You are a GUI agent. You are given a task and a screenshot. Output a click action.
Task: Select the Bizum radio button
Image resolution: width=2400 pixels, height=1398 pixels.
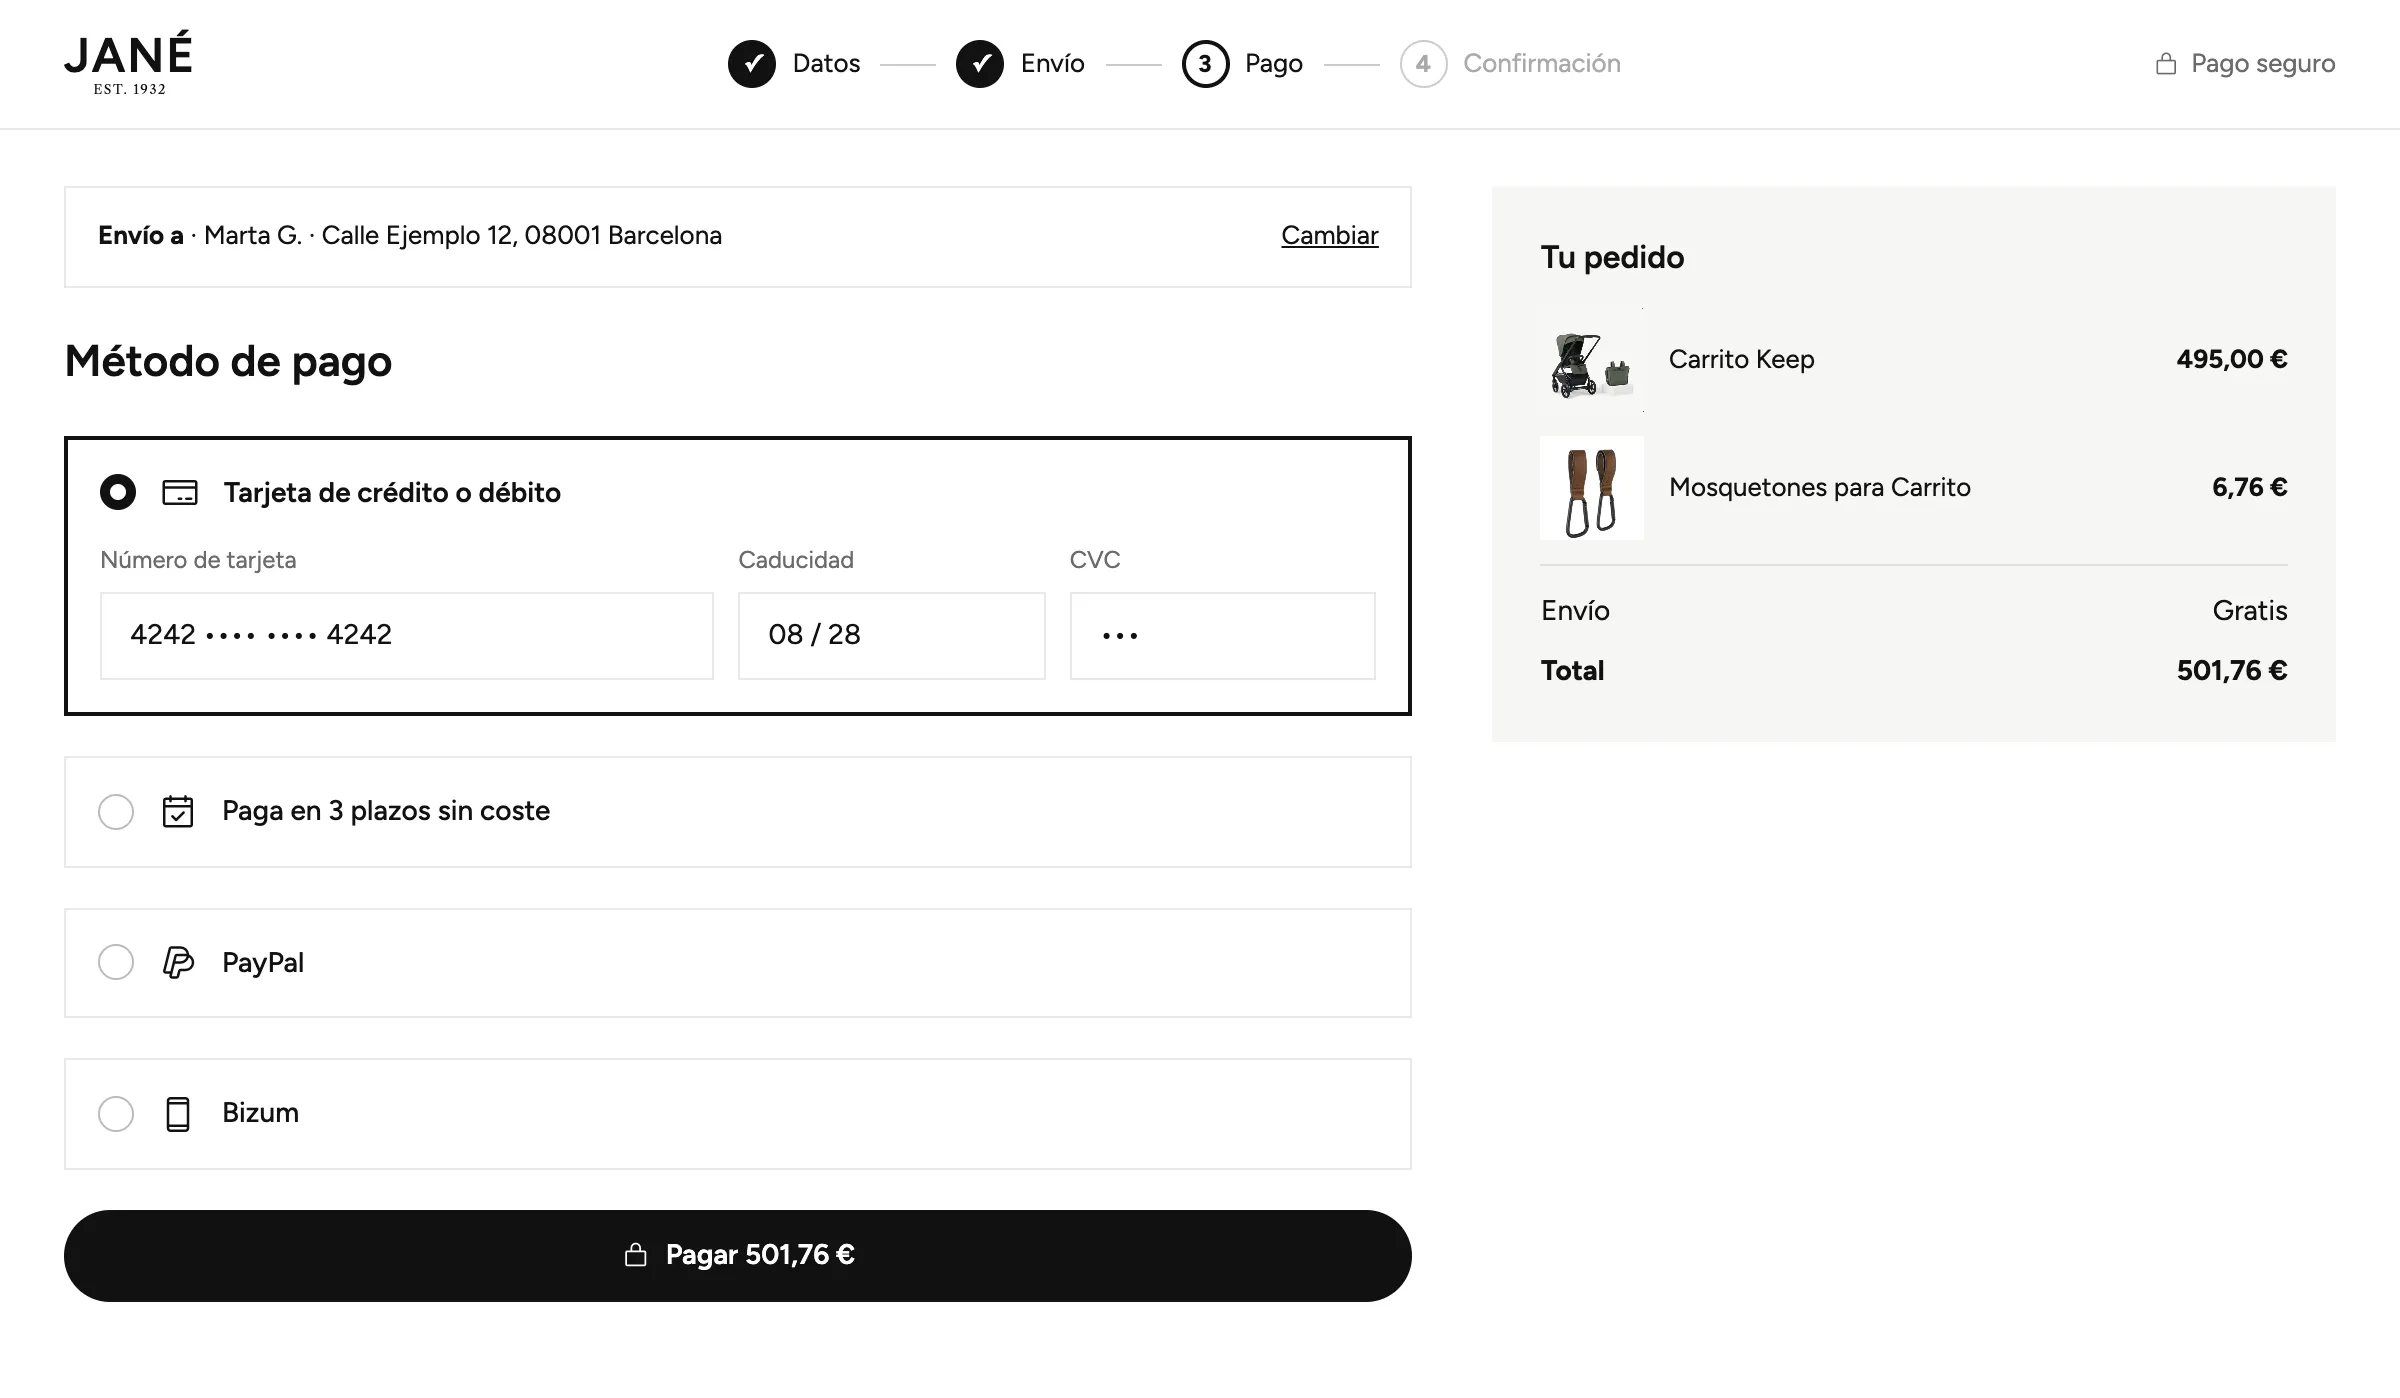click(116, 1114)
